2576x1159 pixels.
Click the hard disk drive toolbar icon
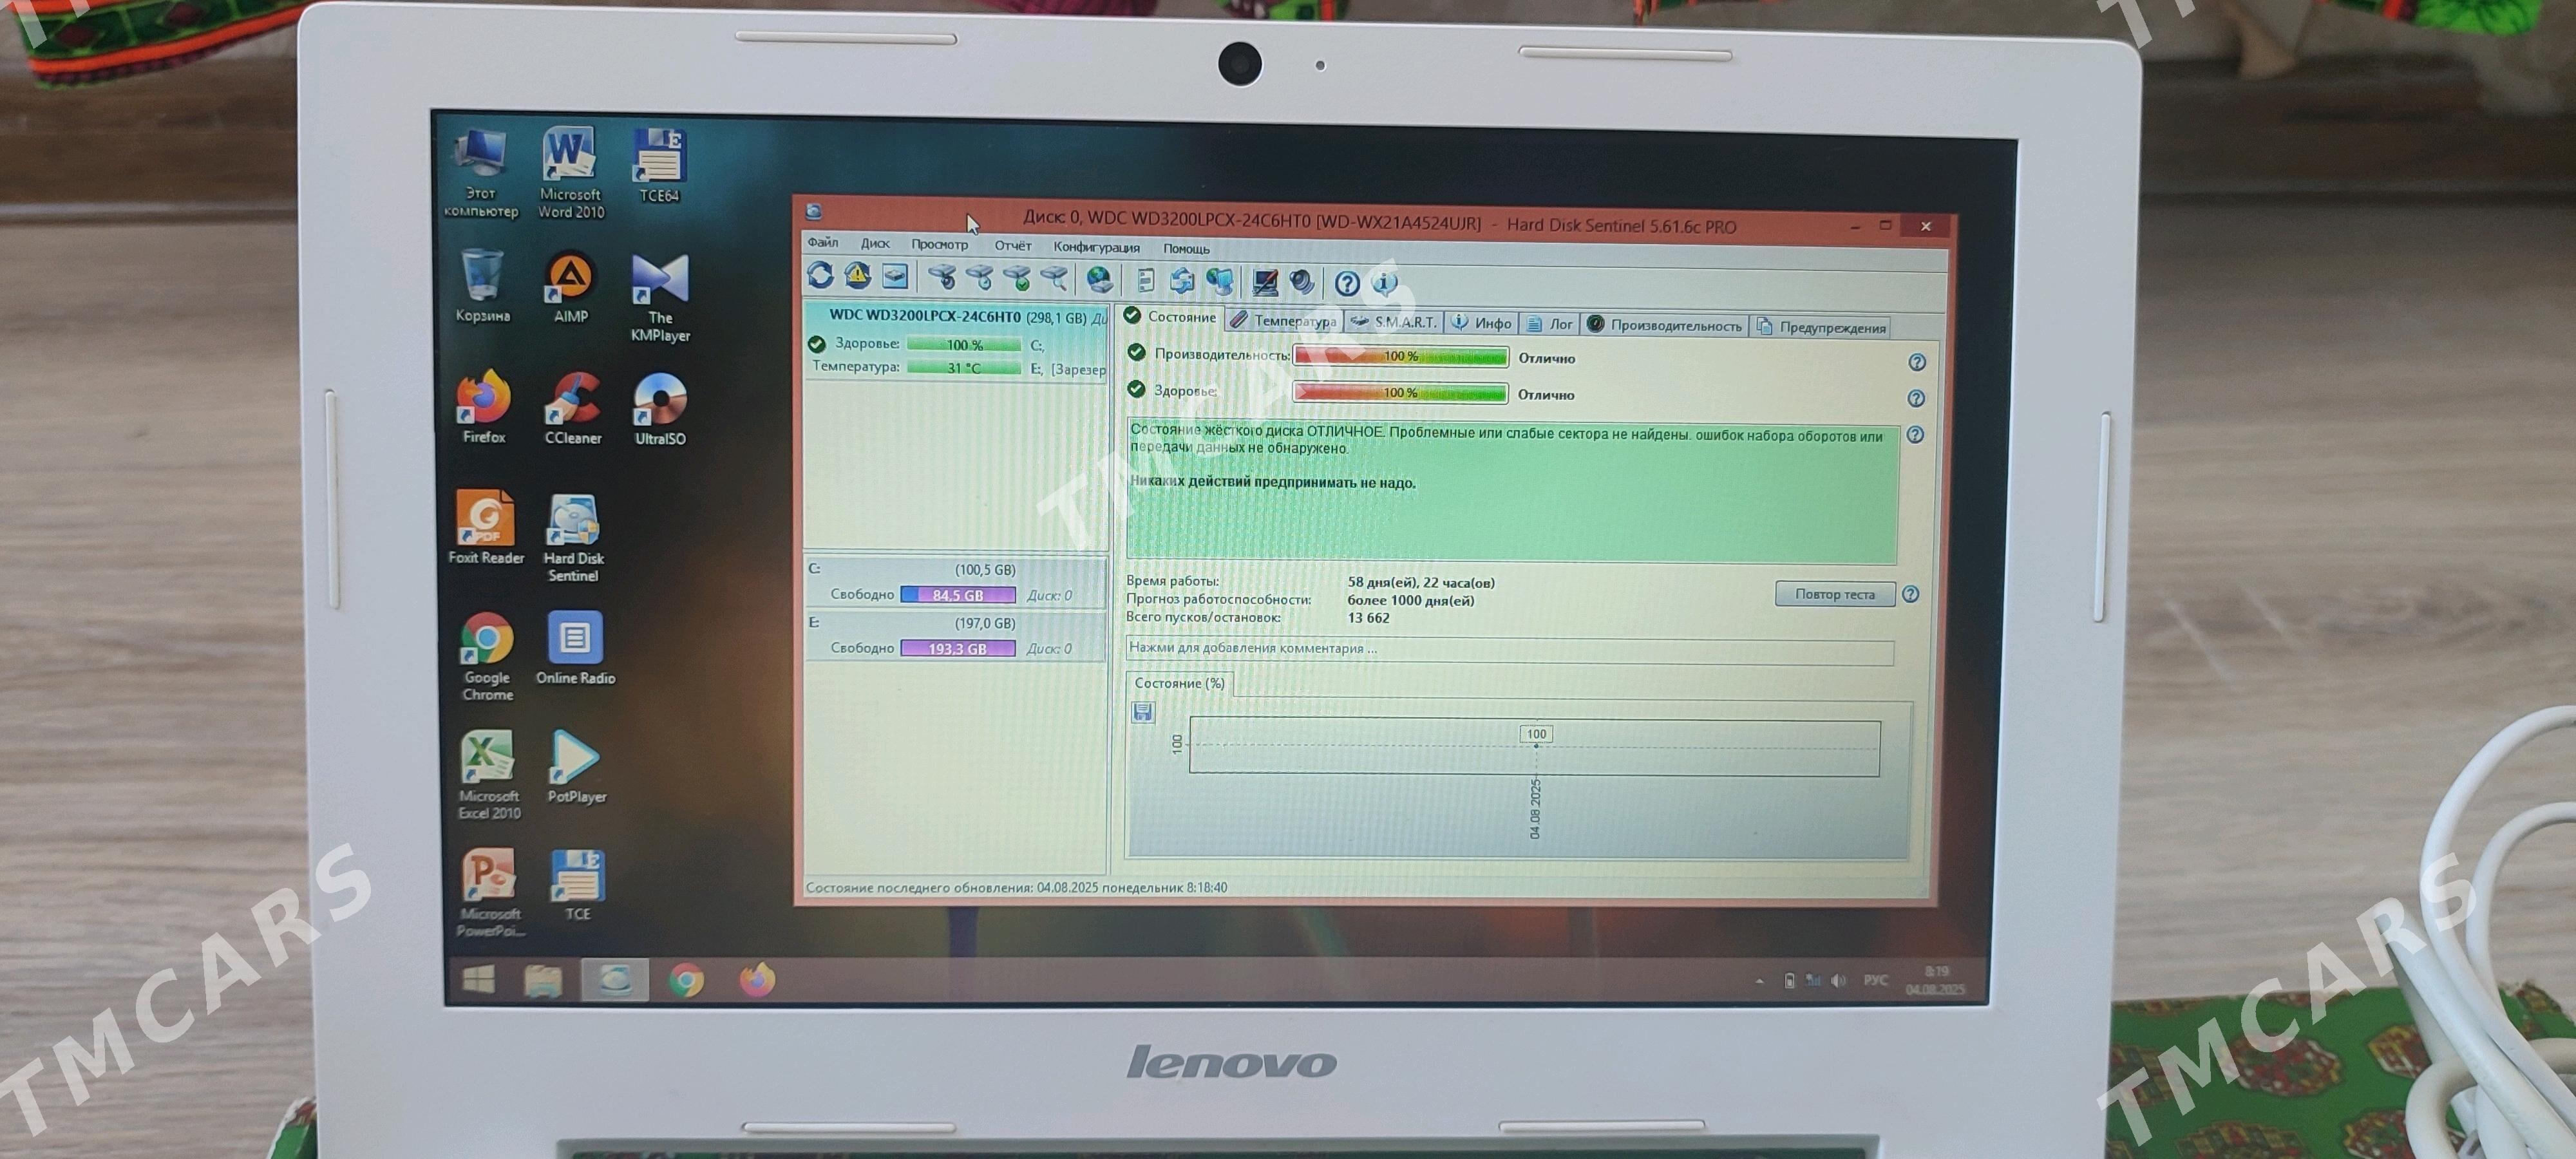click(895, 276)
